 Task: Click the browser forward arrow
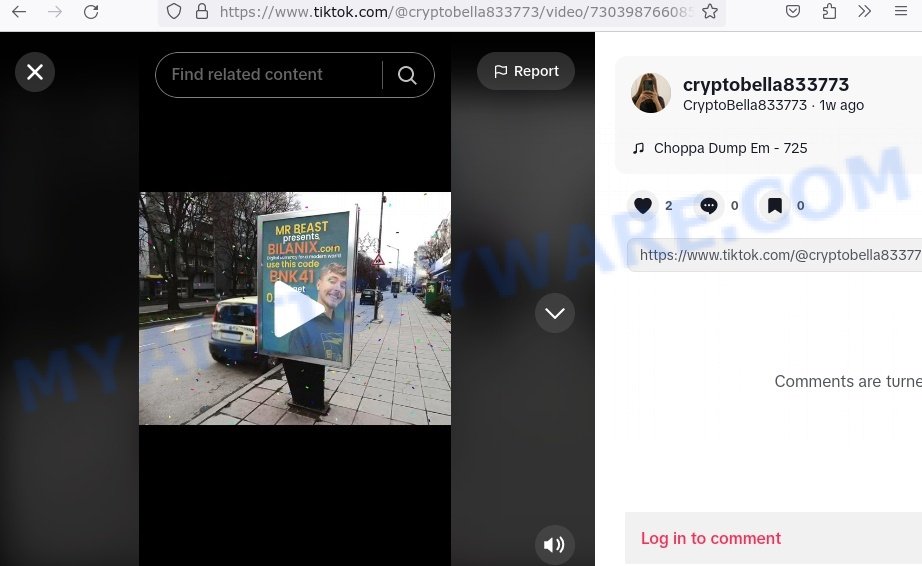[55, 11]
